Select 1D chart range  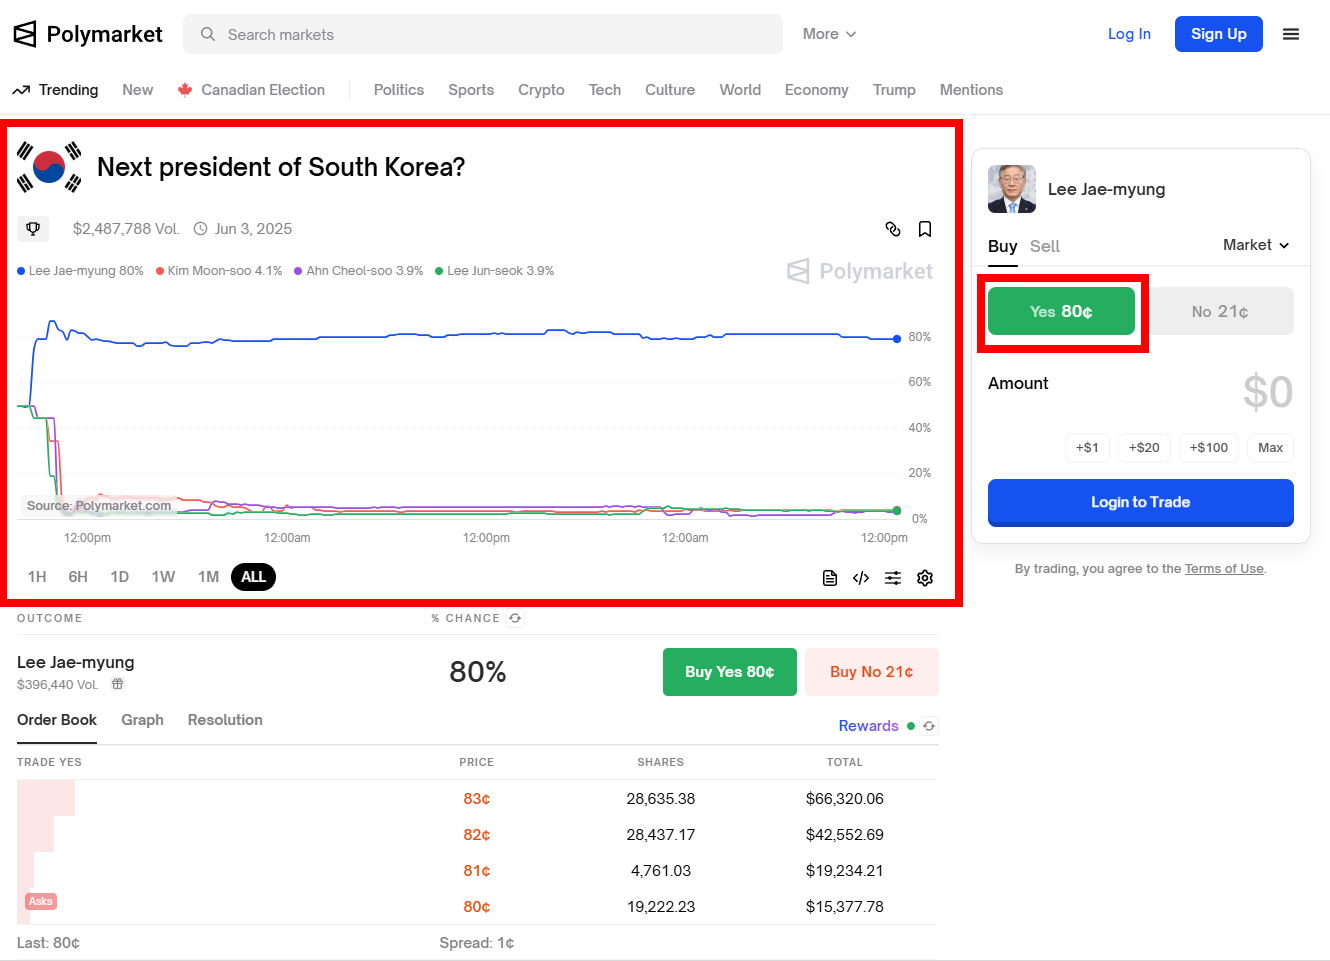point(120,577)
